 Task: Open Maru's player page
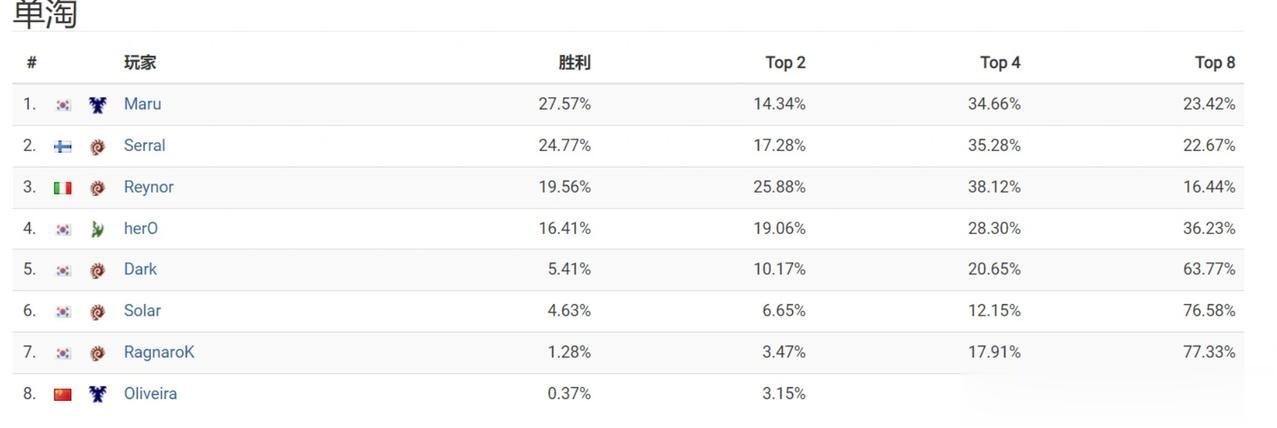(x=142, y=104)
